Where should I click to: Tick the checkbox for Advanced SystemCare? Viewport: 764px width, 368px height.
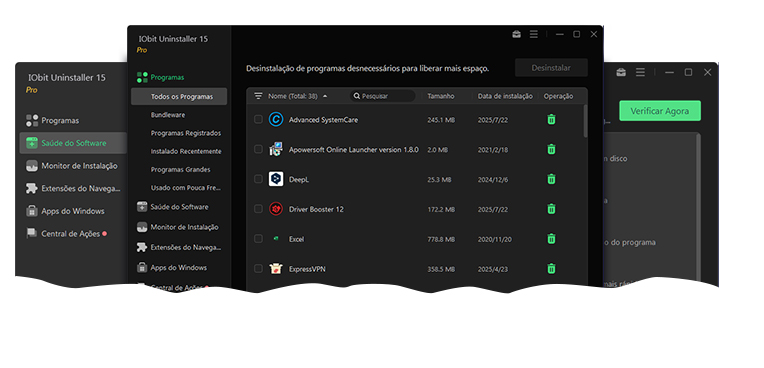258,119
